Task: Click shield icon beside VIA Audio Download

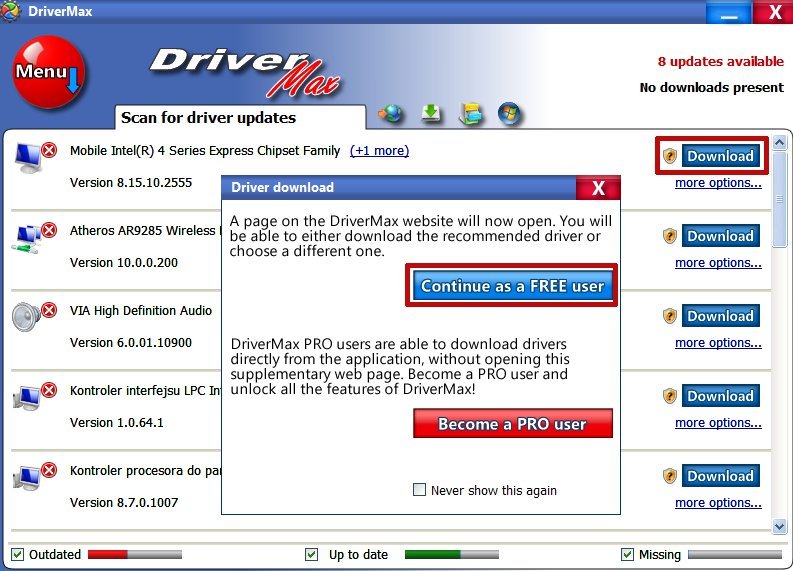Action: (x=670, y=316)
